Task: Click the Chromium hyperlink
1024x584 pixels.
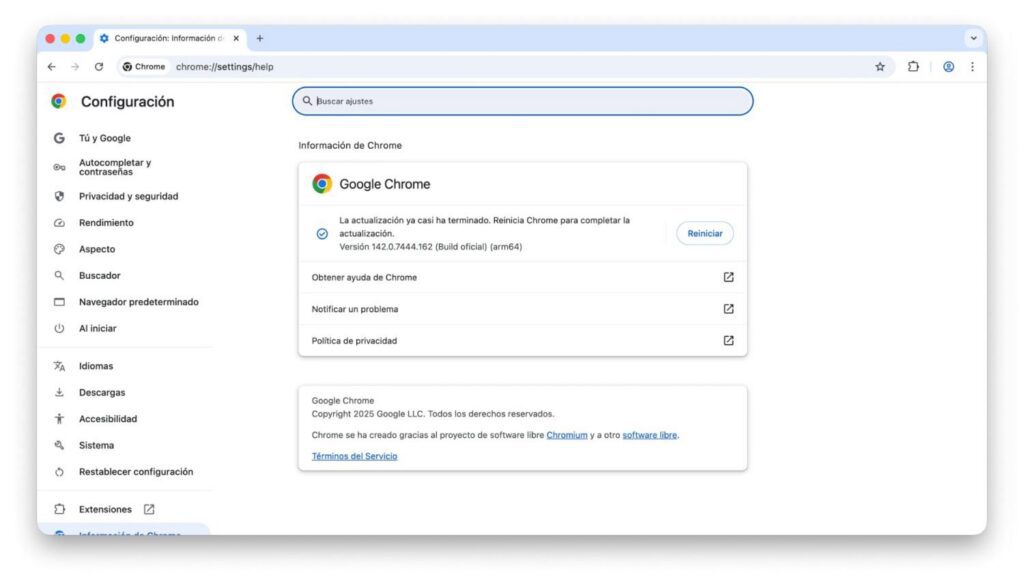Action: click(566, 435)
